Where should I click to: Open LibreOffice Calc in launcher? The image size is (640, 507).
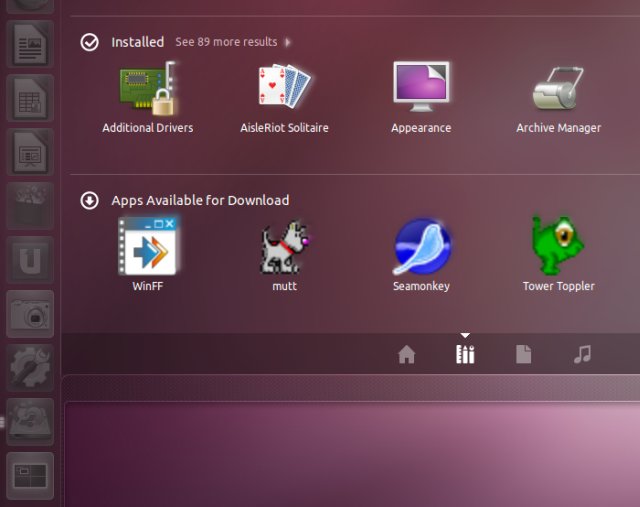point(30,98)
